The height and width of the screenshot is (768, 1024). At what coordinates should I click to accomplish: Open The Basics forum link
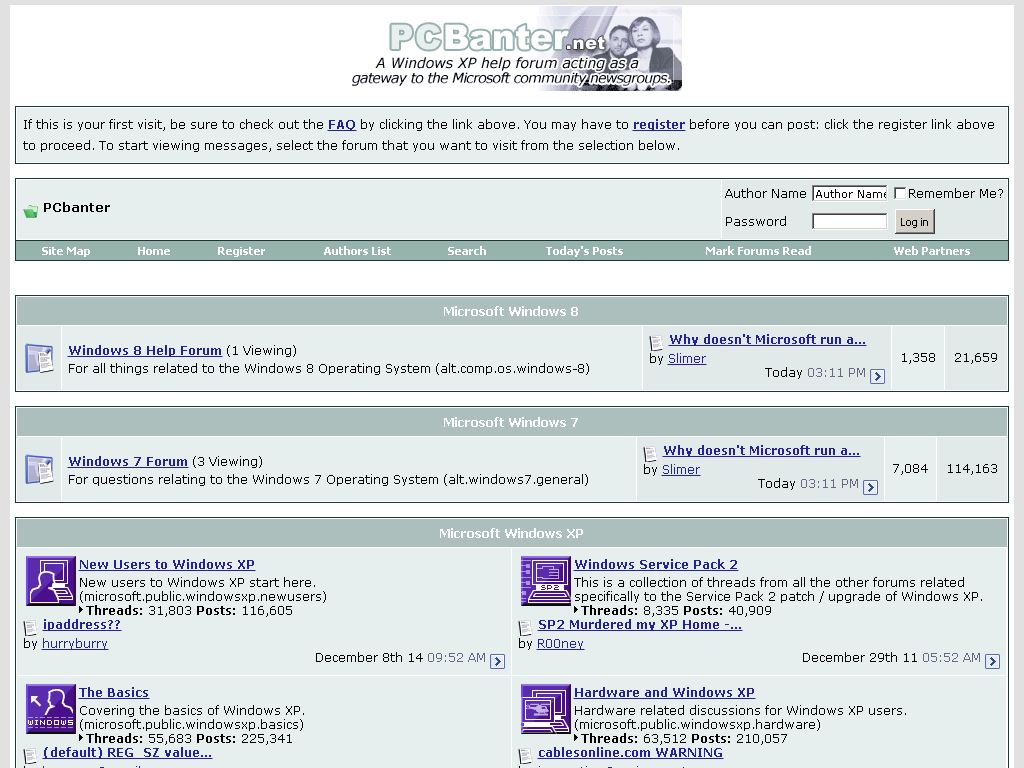pos(114,692)
